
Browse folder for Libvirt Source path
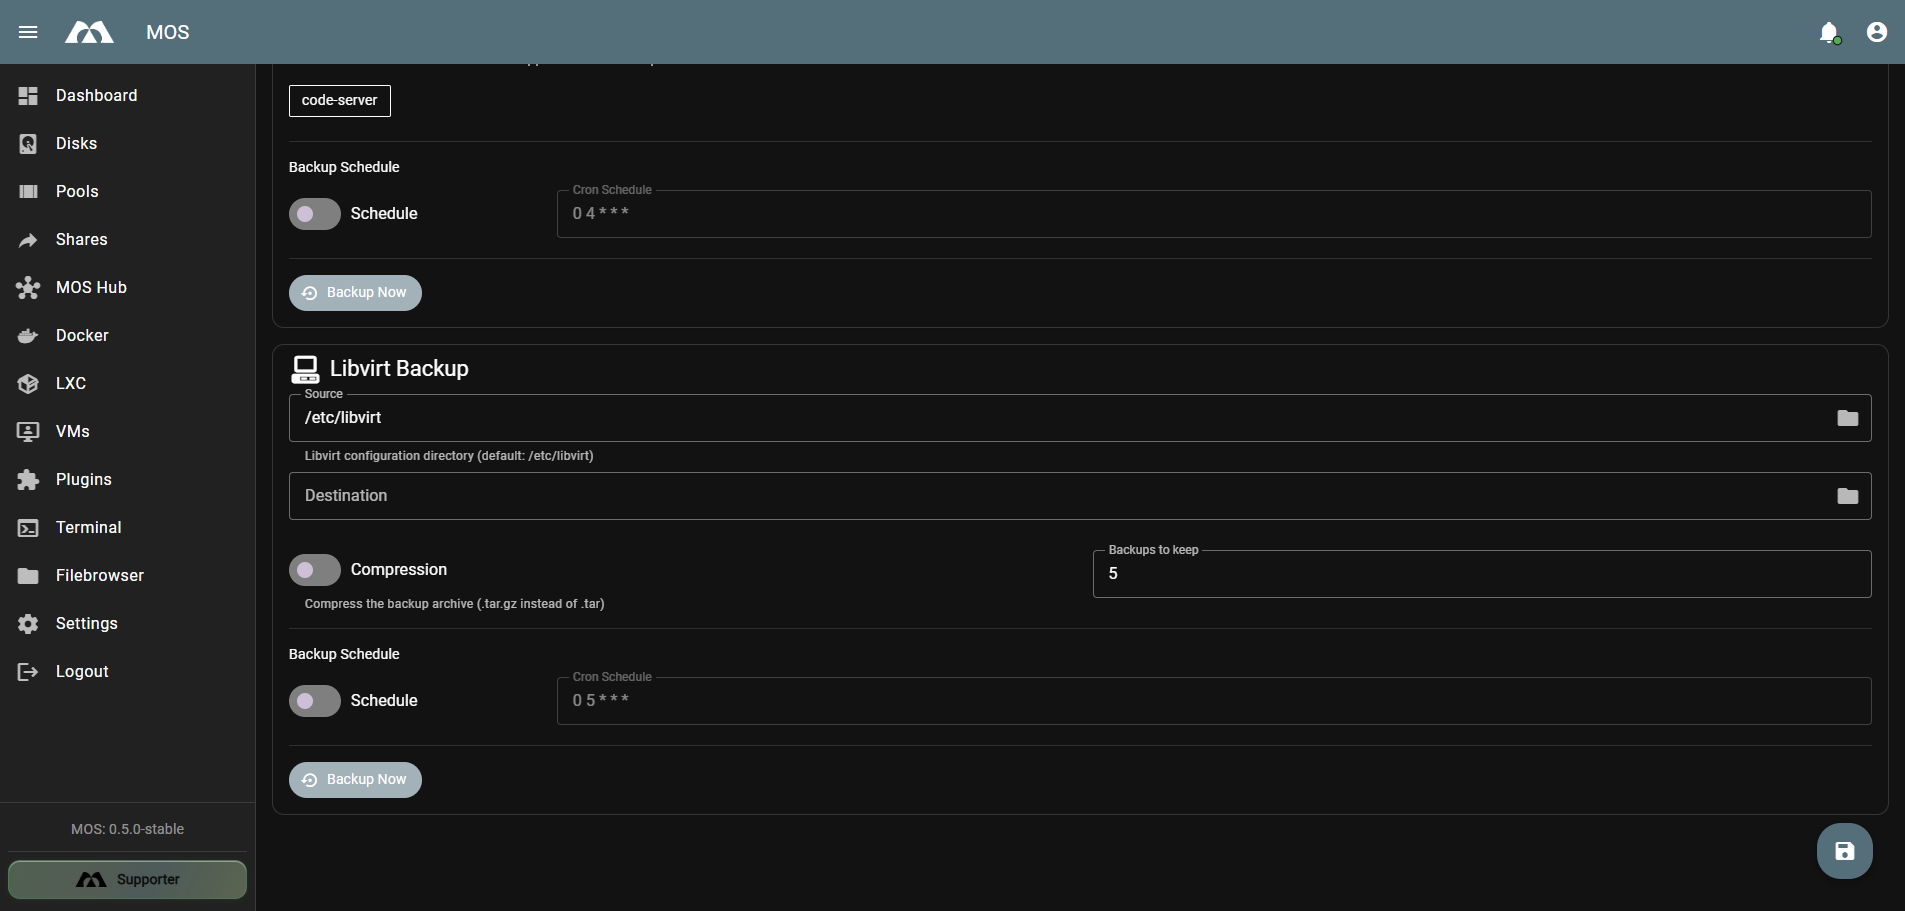click(x=1847, y=418)
